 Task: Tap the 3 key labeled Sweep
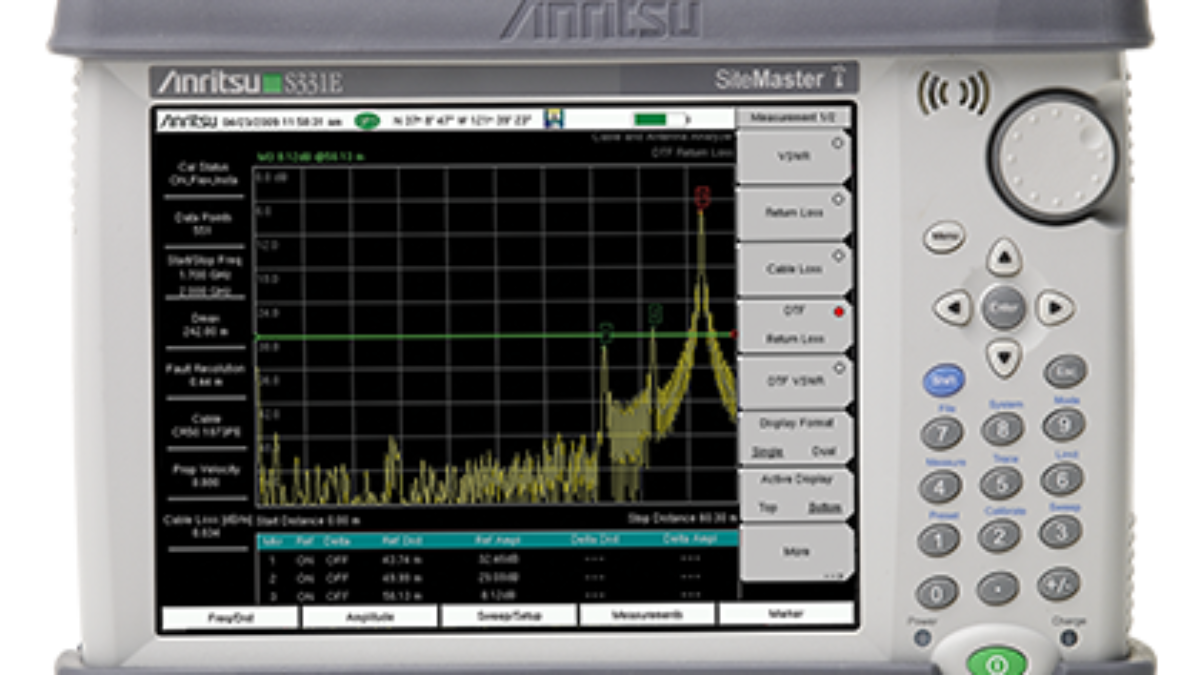coord(1060,532)
